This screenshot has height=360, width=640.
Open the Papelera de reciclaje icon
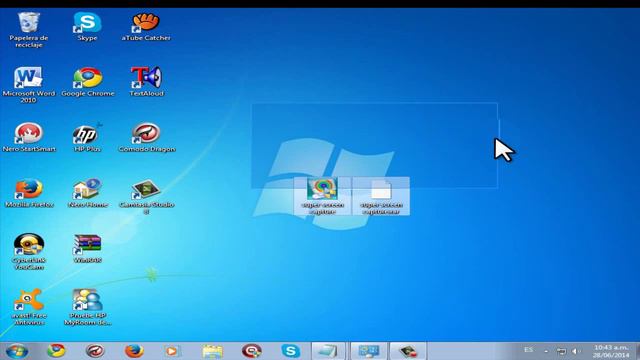(29, 29)
